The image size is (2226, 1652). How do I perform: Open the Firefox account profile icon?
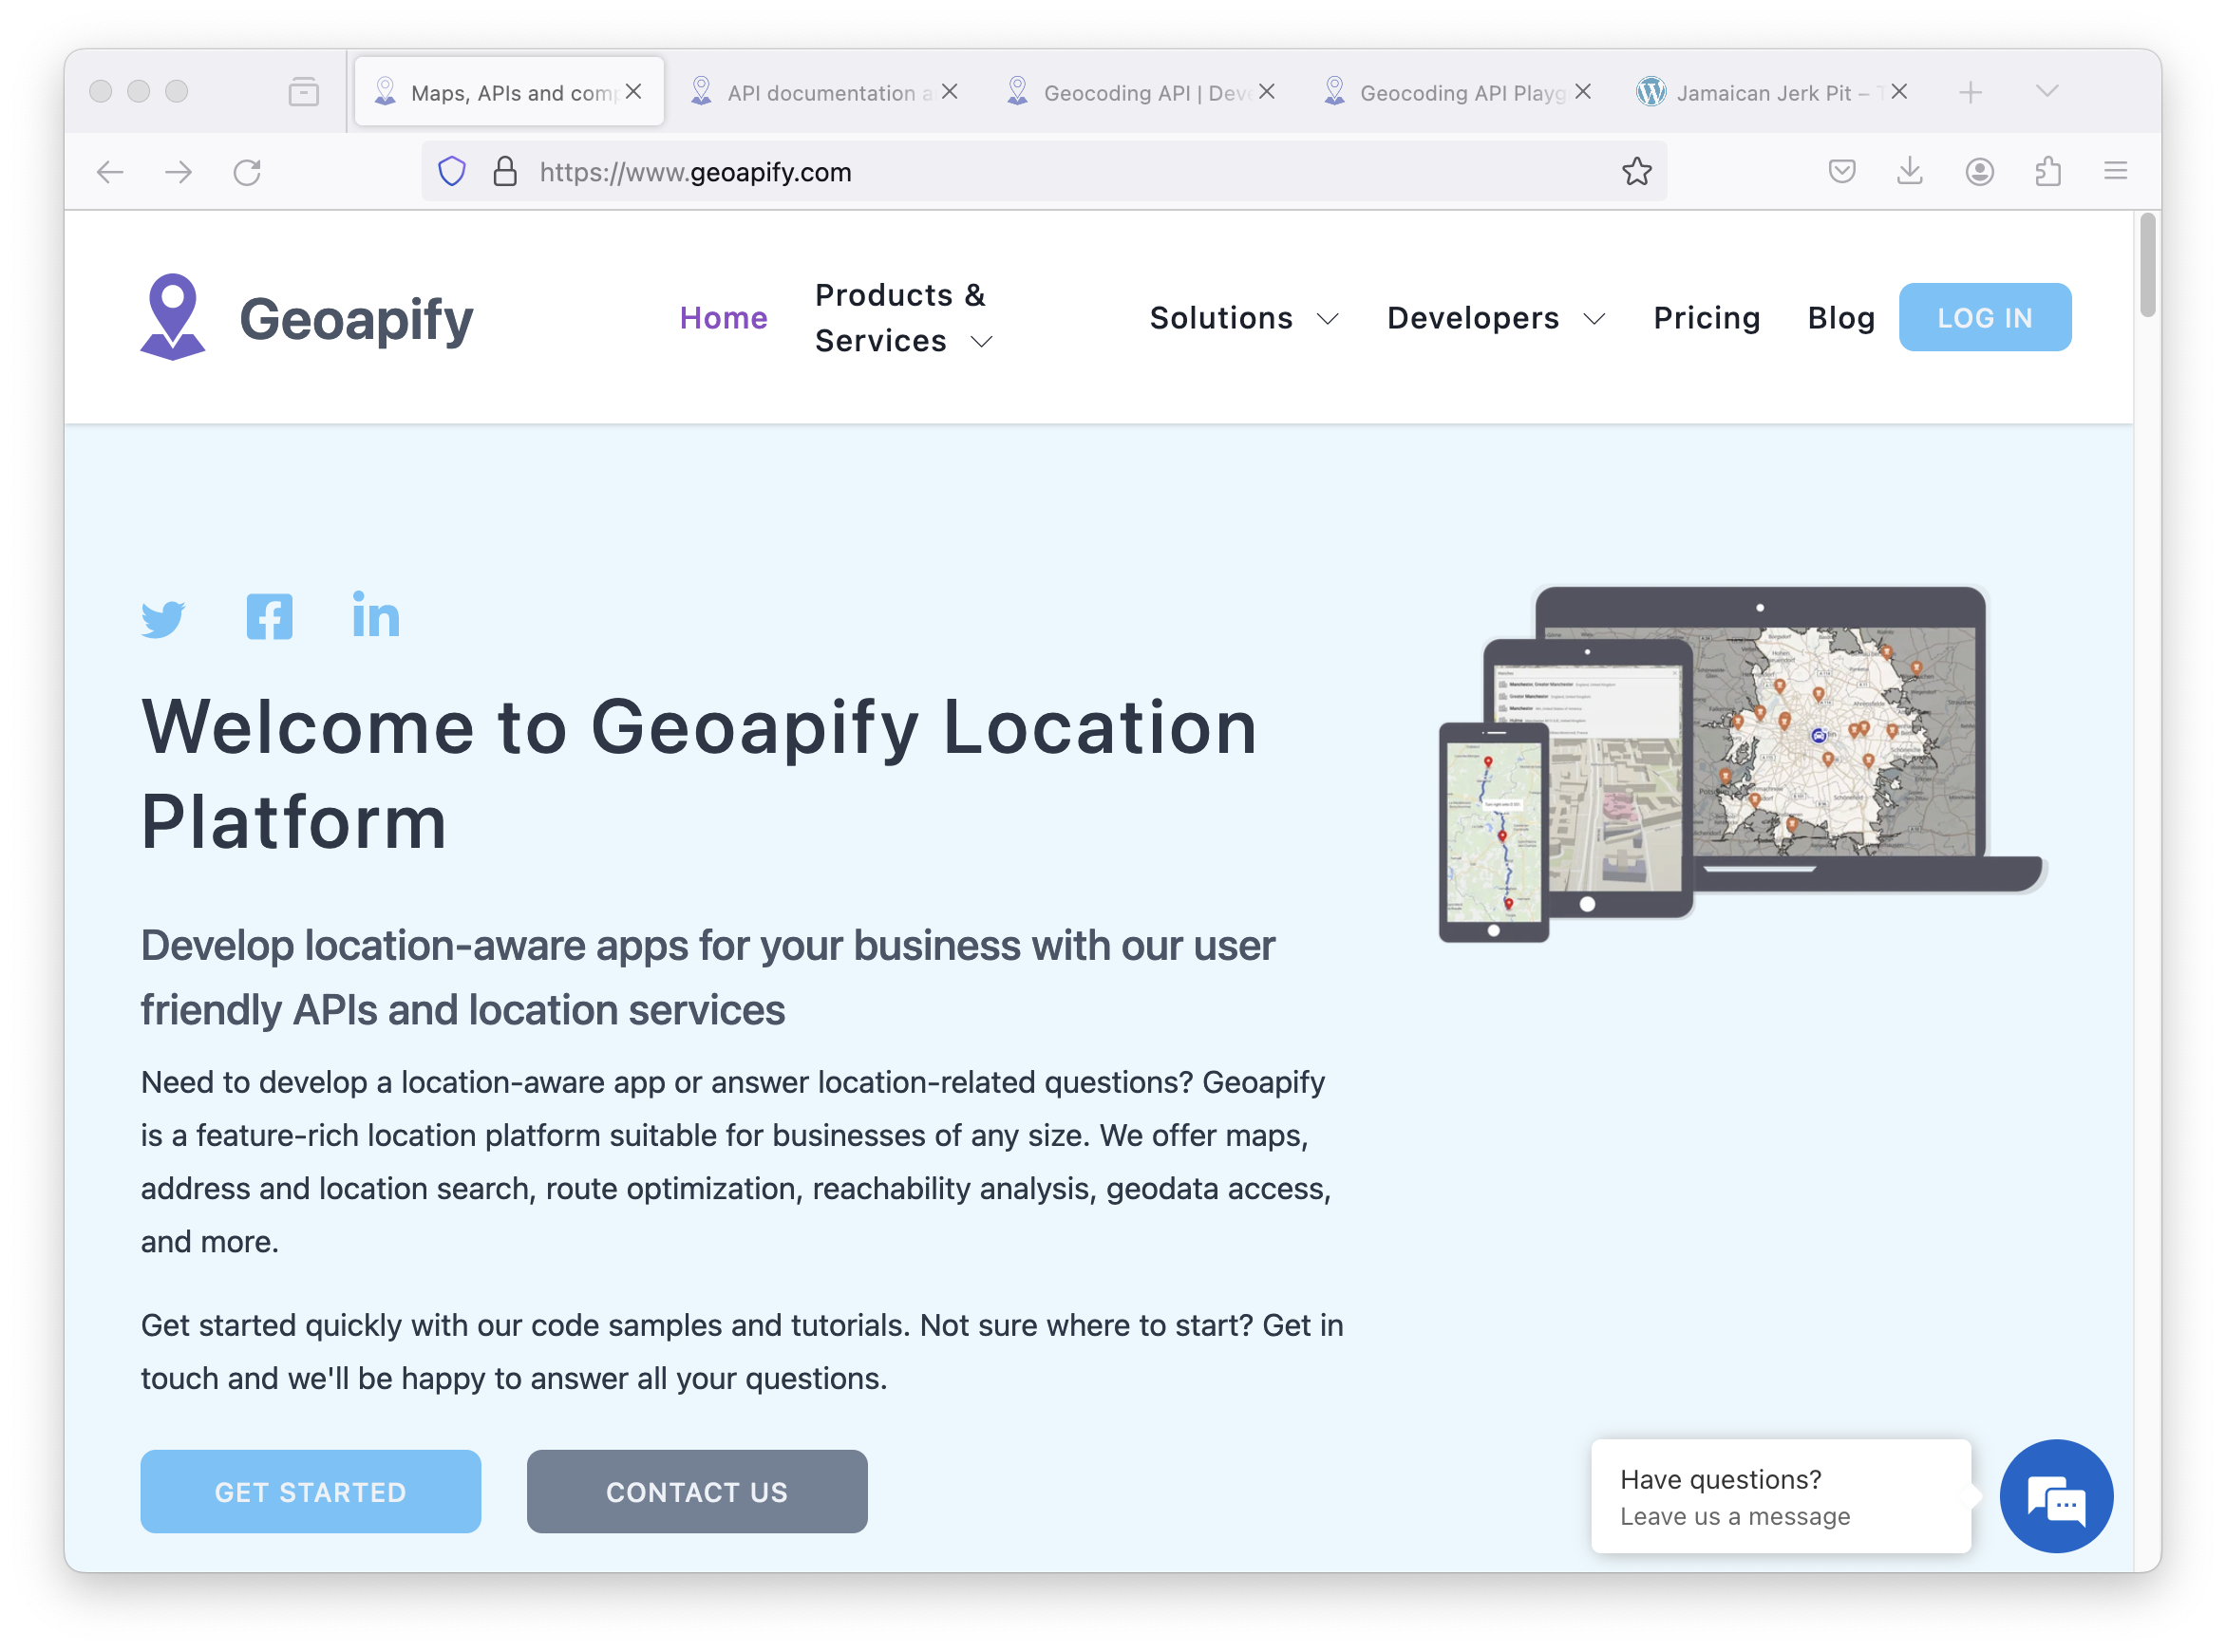[1979, 171]
